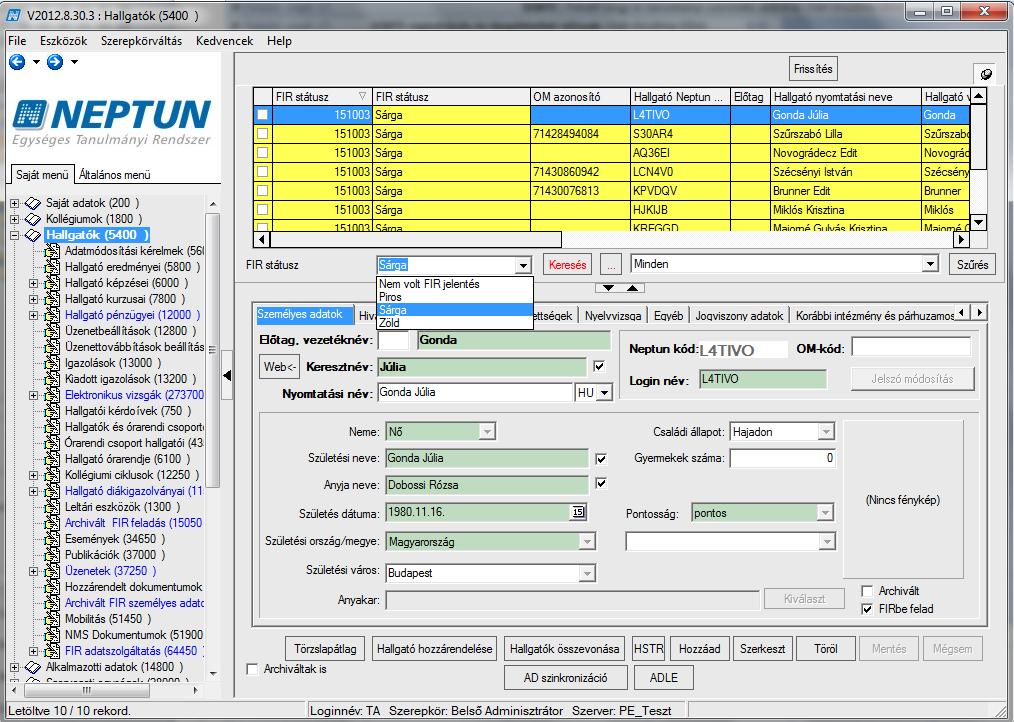Open the forward arrow history dropdown
1014x722 pixels.
pos(74,62)
